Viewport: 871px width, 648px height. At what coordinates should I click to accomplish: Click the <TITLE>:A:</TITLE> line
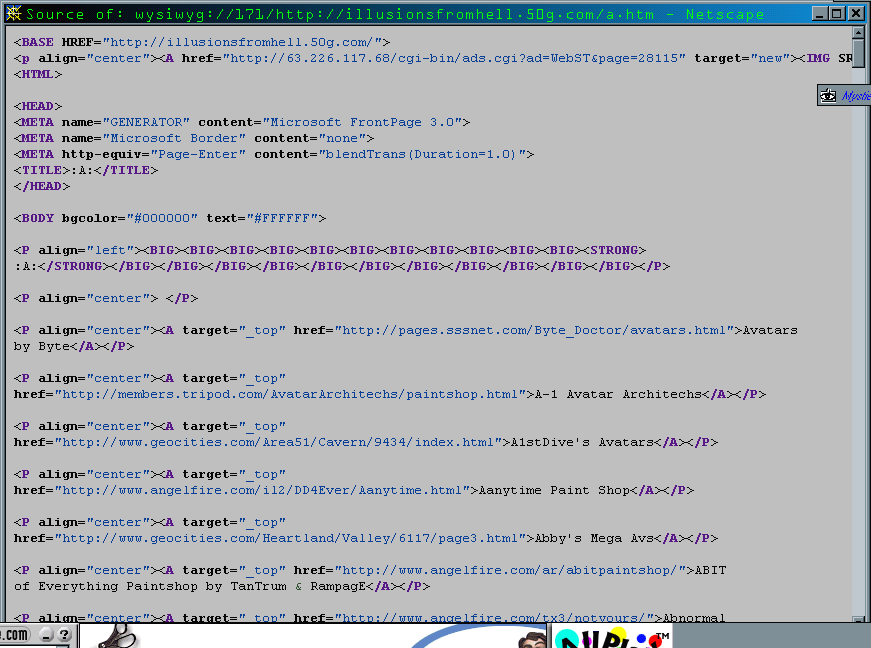(x=86, y=170)
